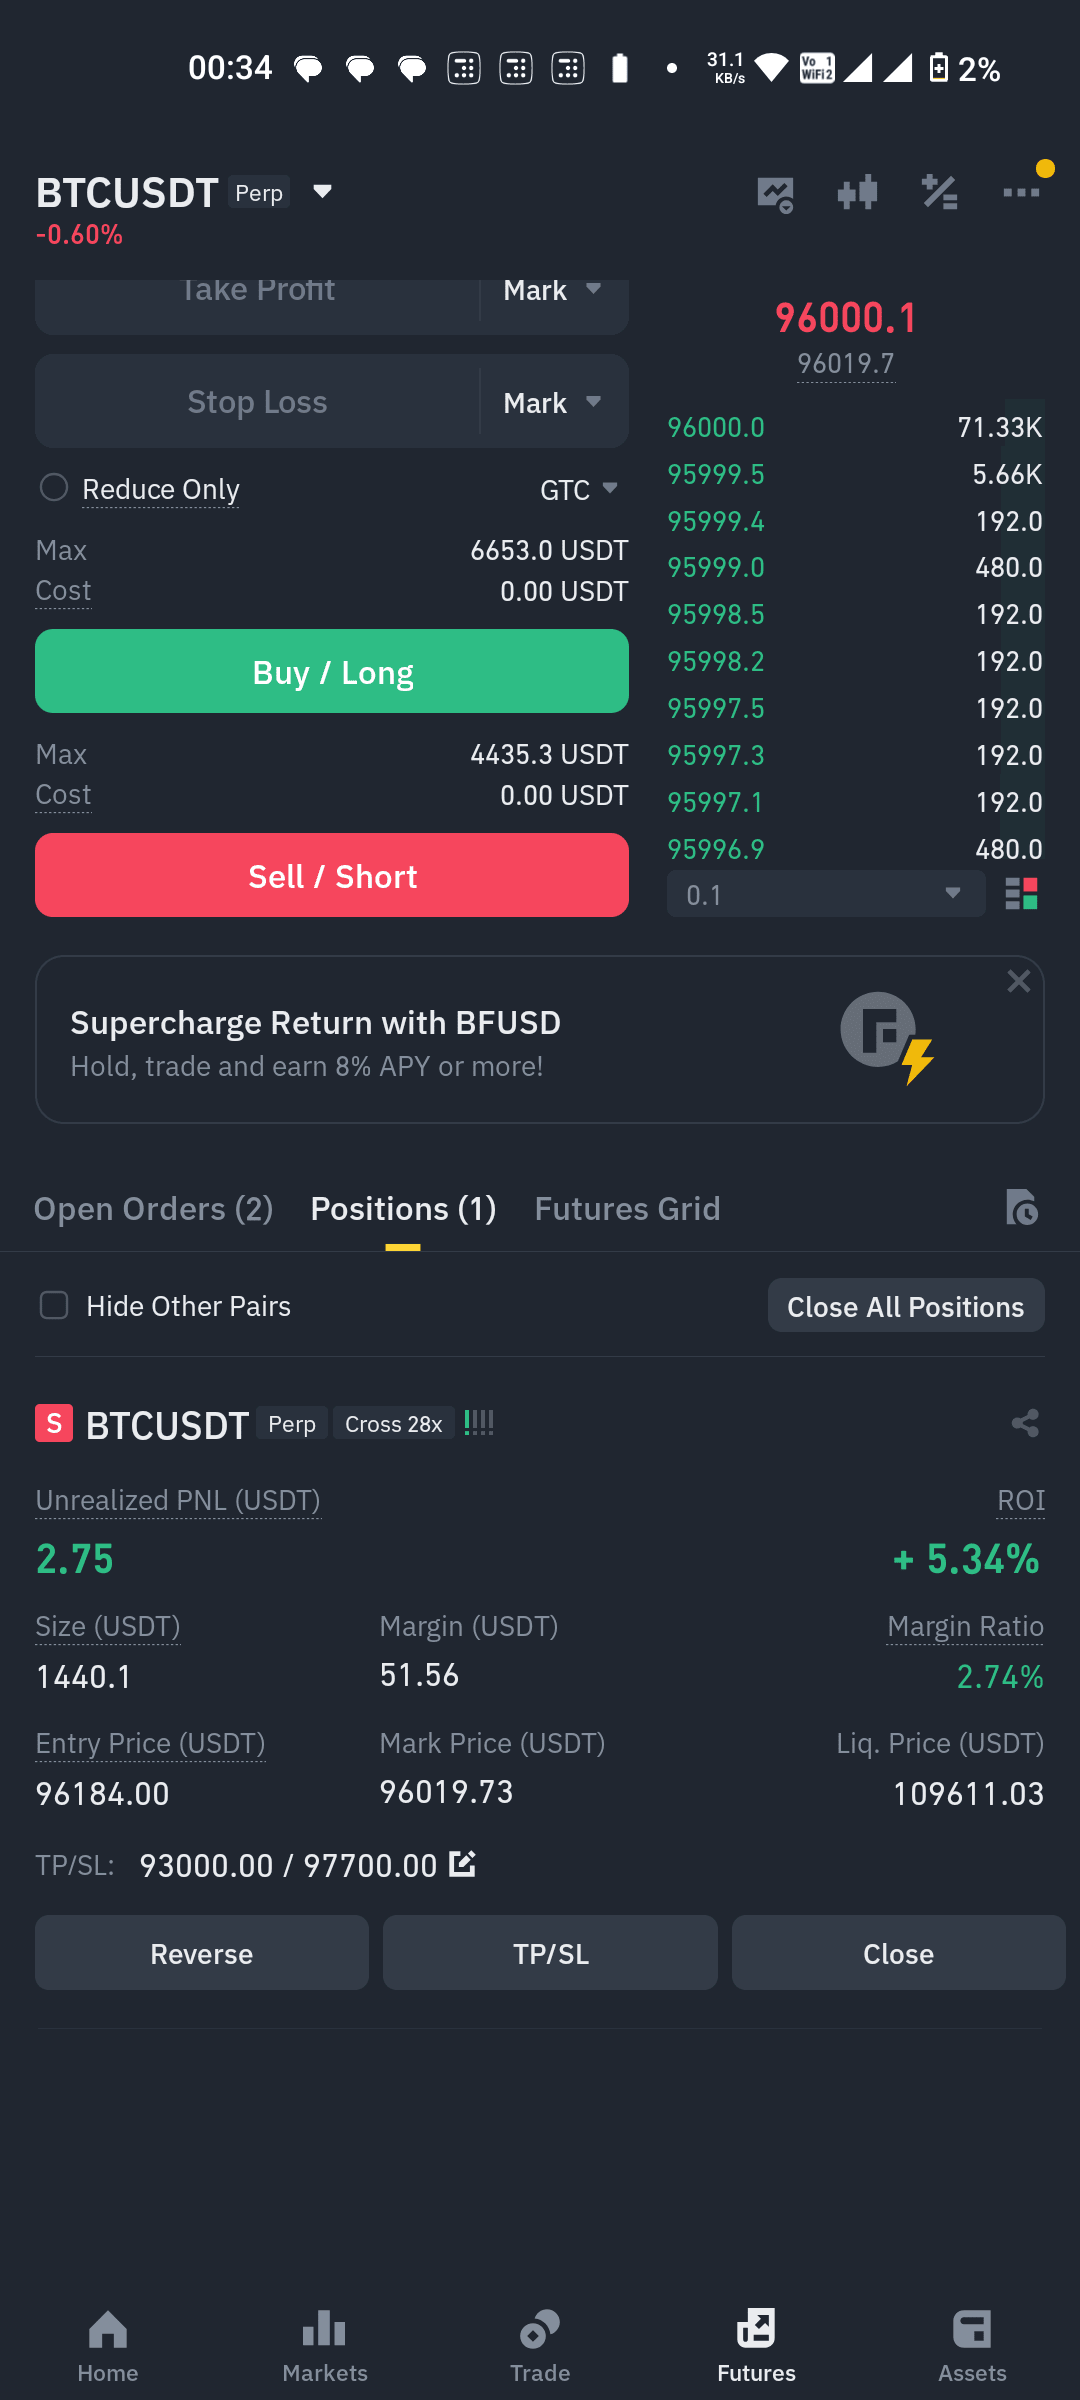Open the three-dot more options menu
This screenshot has height=2400, width=1080.
tap(1021, 192)
